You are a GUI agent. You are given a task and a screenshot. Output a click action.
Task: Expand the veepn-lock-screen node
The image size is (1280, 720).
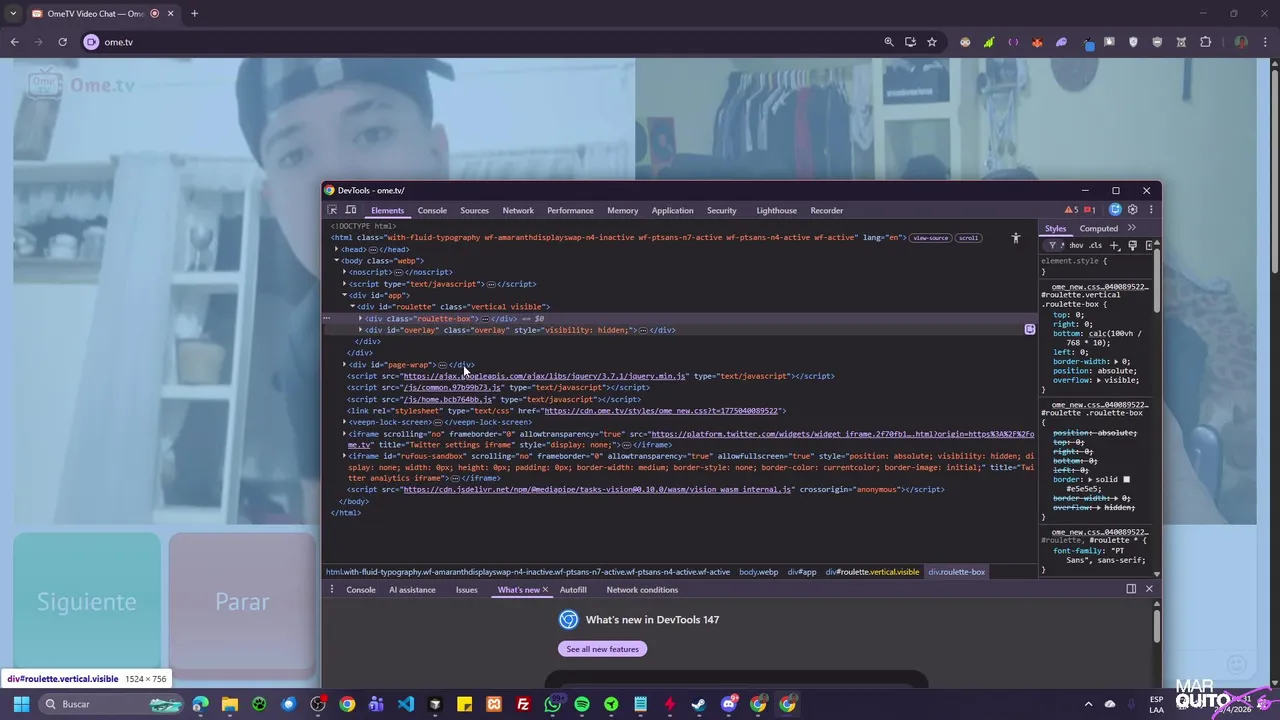345,422
